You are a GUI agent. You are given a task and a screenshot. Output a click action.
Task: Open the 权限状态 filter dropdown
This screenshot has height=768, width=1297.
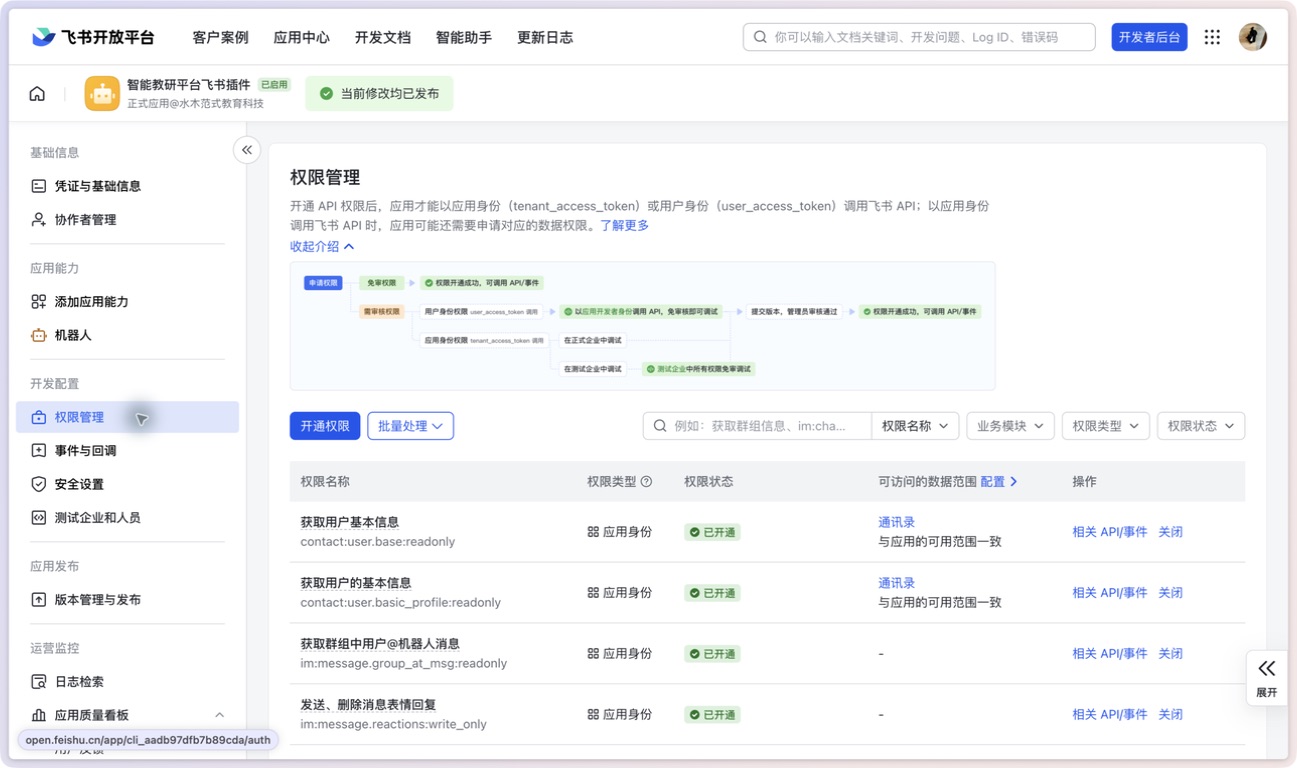1201,426
